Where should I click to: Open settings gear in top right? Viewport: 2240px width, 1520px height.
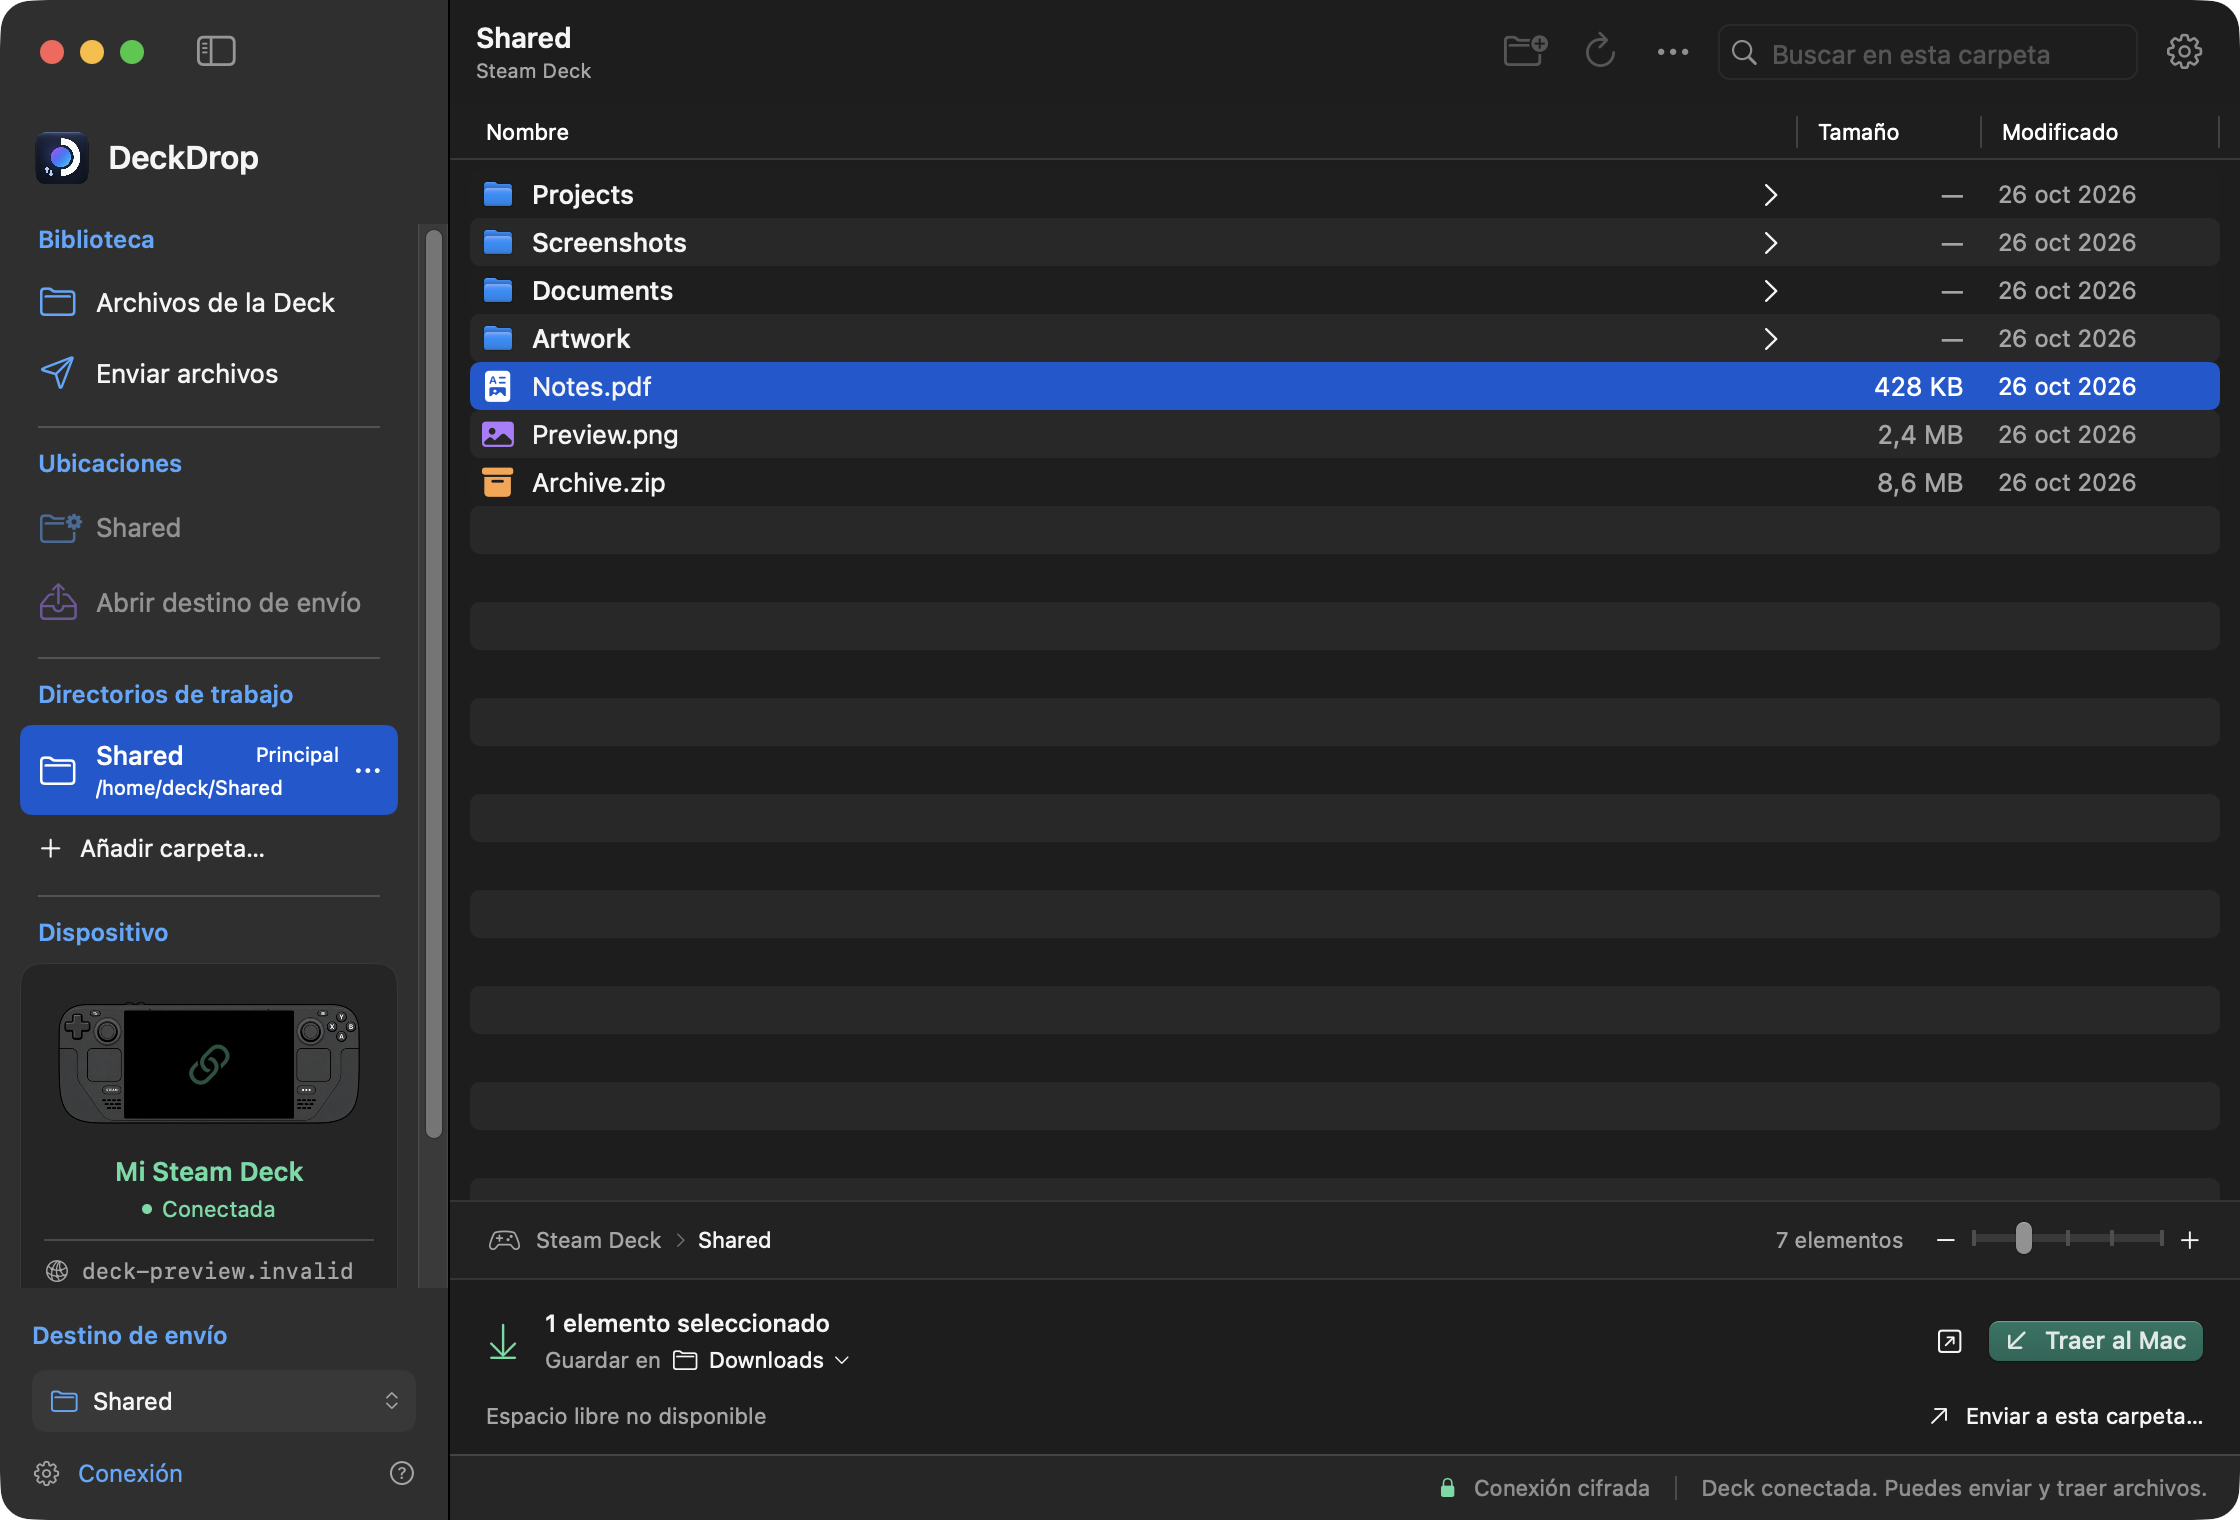[2184, 52]
